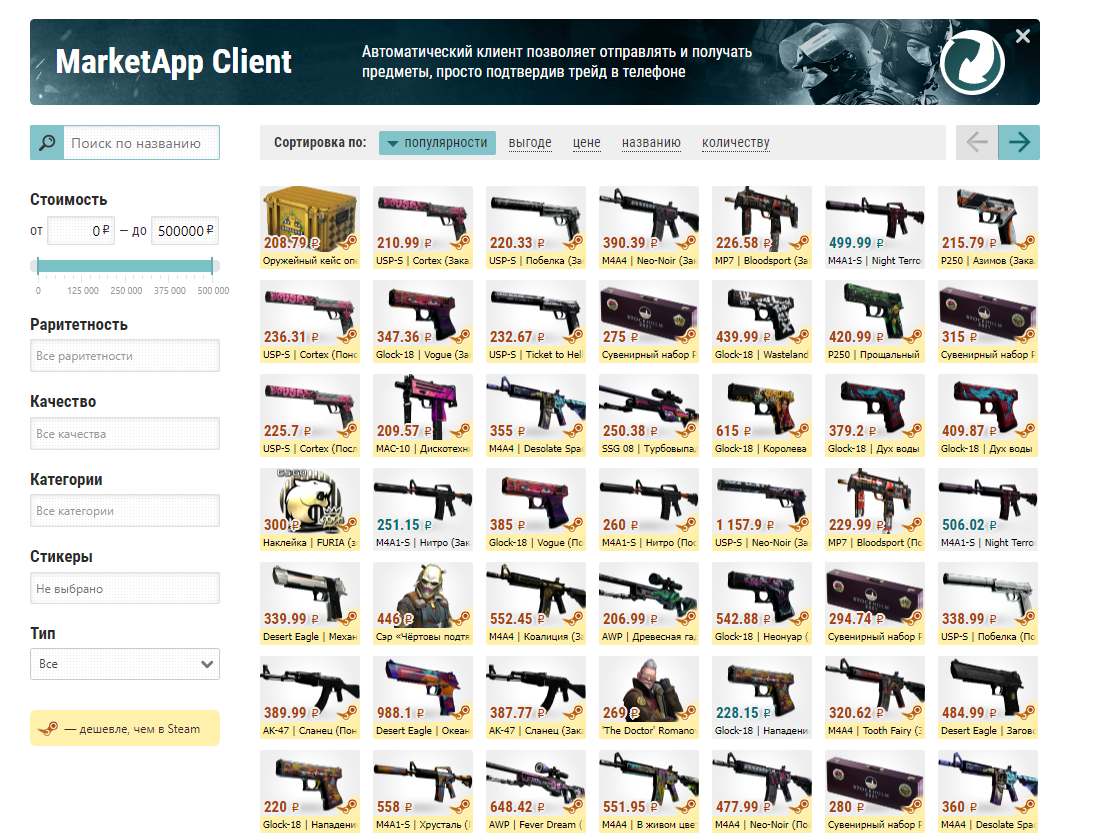Open AK-47 Сланец item priced 389.99

[310, 697]
